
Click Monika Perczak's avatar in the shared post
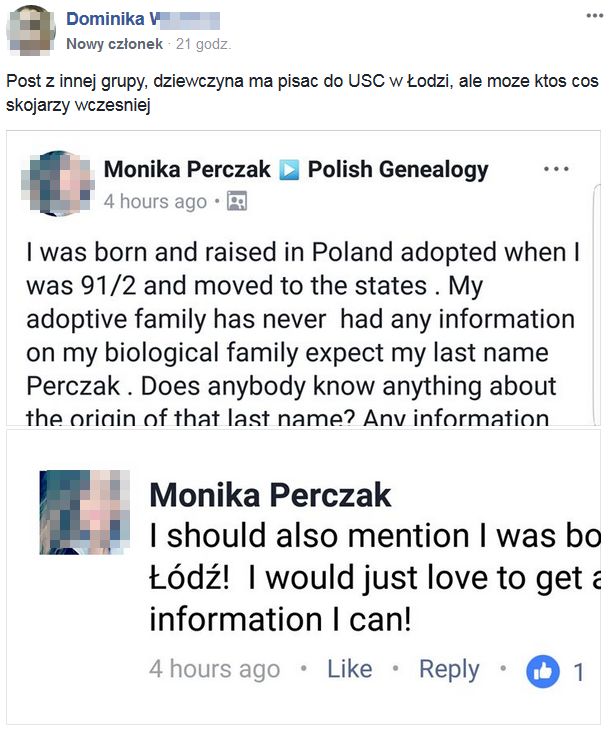coord(60,184)
